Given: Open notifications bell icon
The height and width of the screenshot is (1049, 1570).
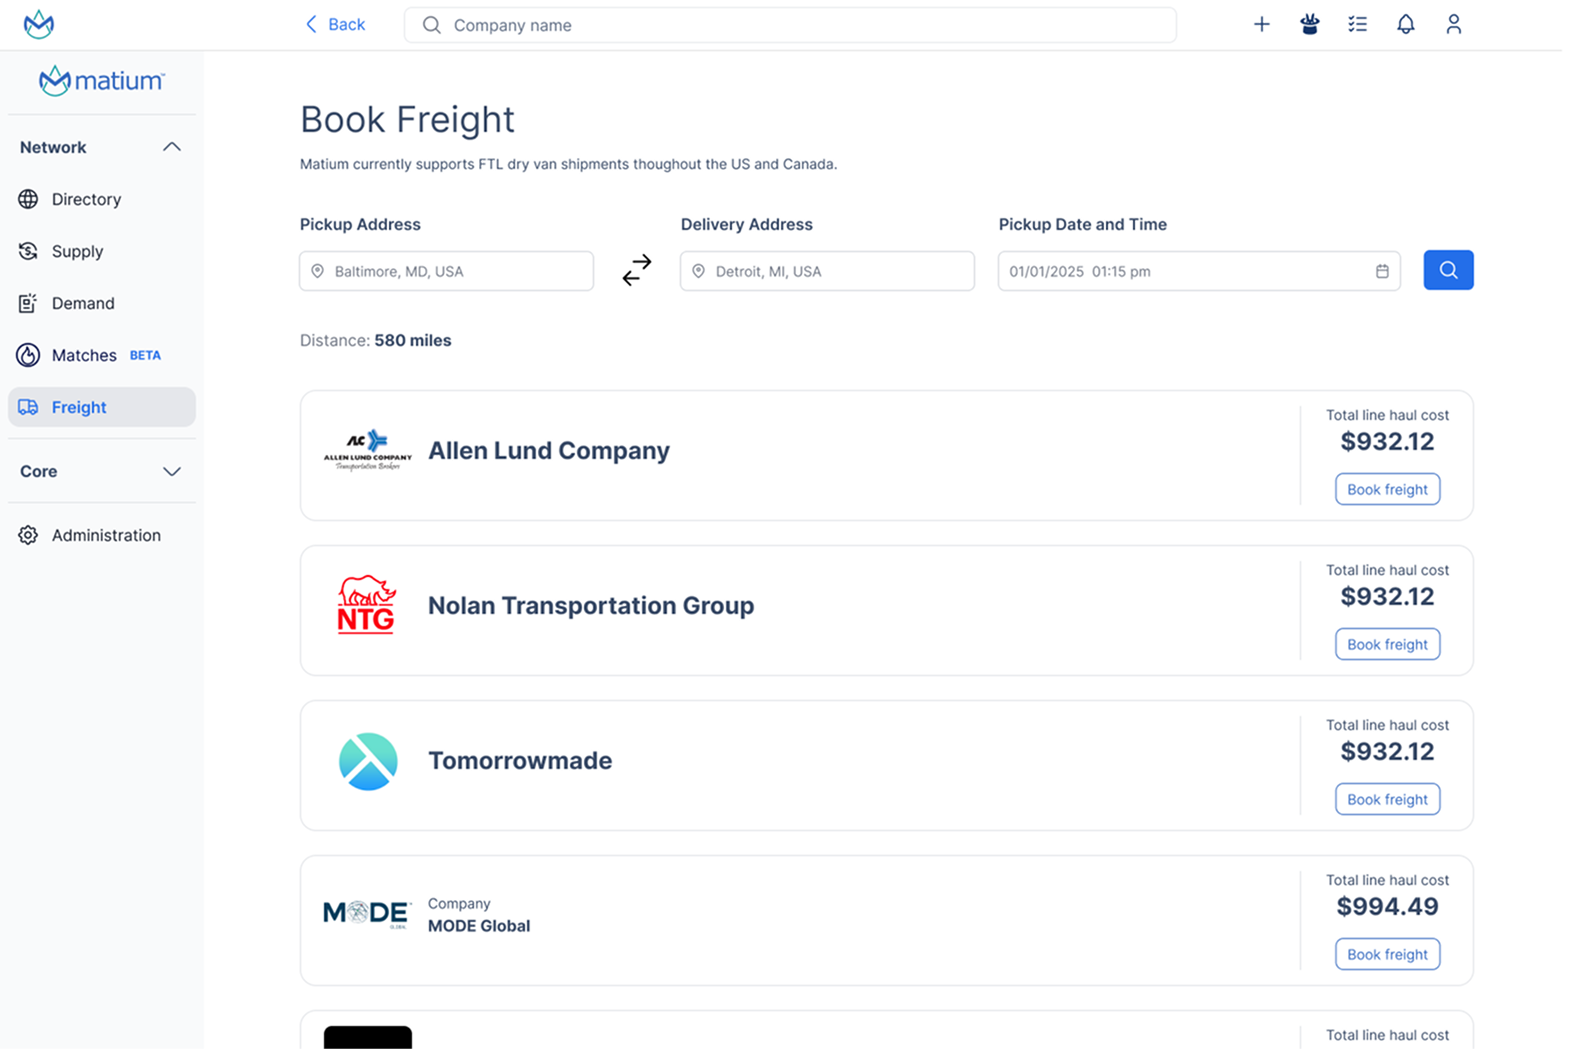Looking at the screenshot, I should click(1406, 24).
